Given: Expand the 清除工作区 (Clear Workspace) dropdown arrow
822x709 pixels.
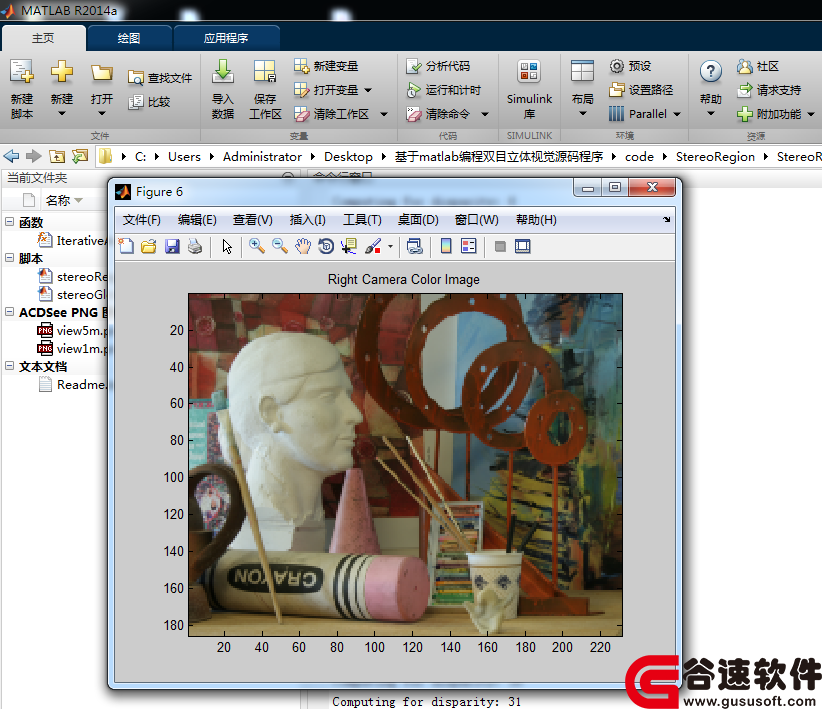Looking at the screenshot, I should 384,114.
